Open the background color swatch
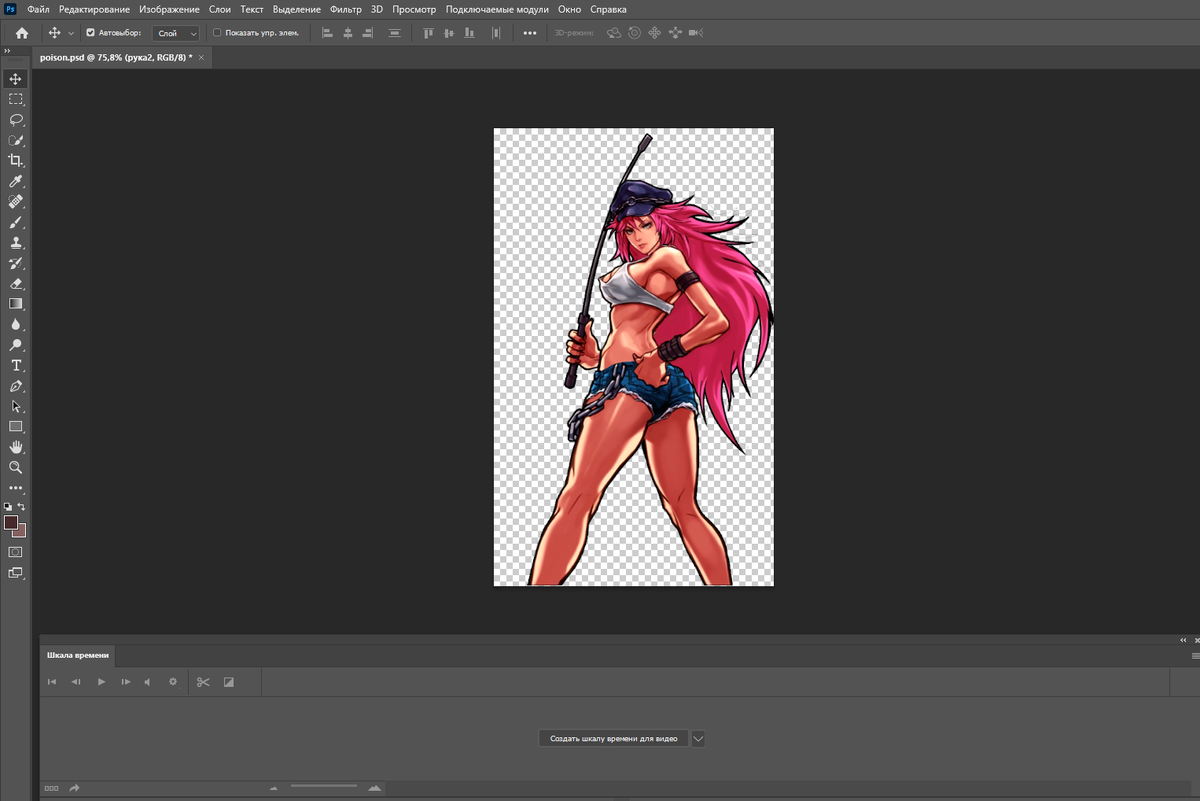The width and height of the screenshot is (1200, 801). click(22, 532)
